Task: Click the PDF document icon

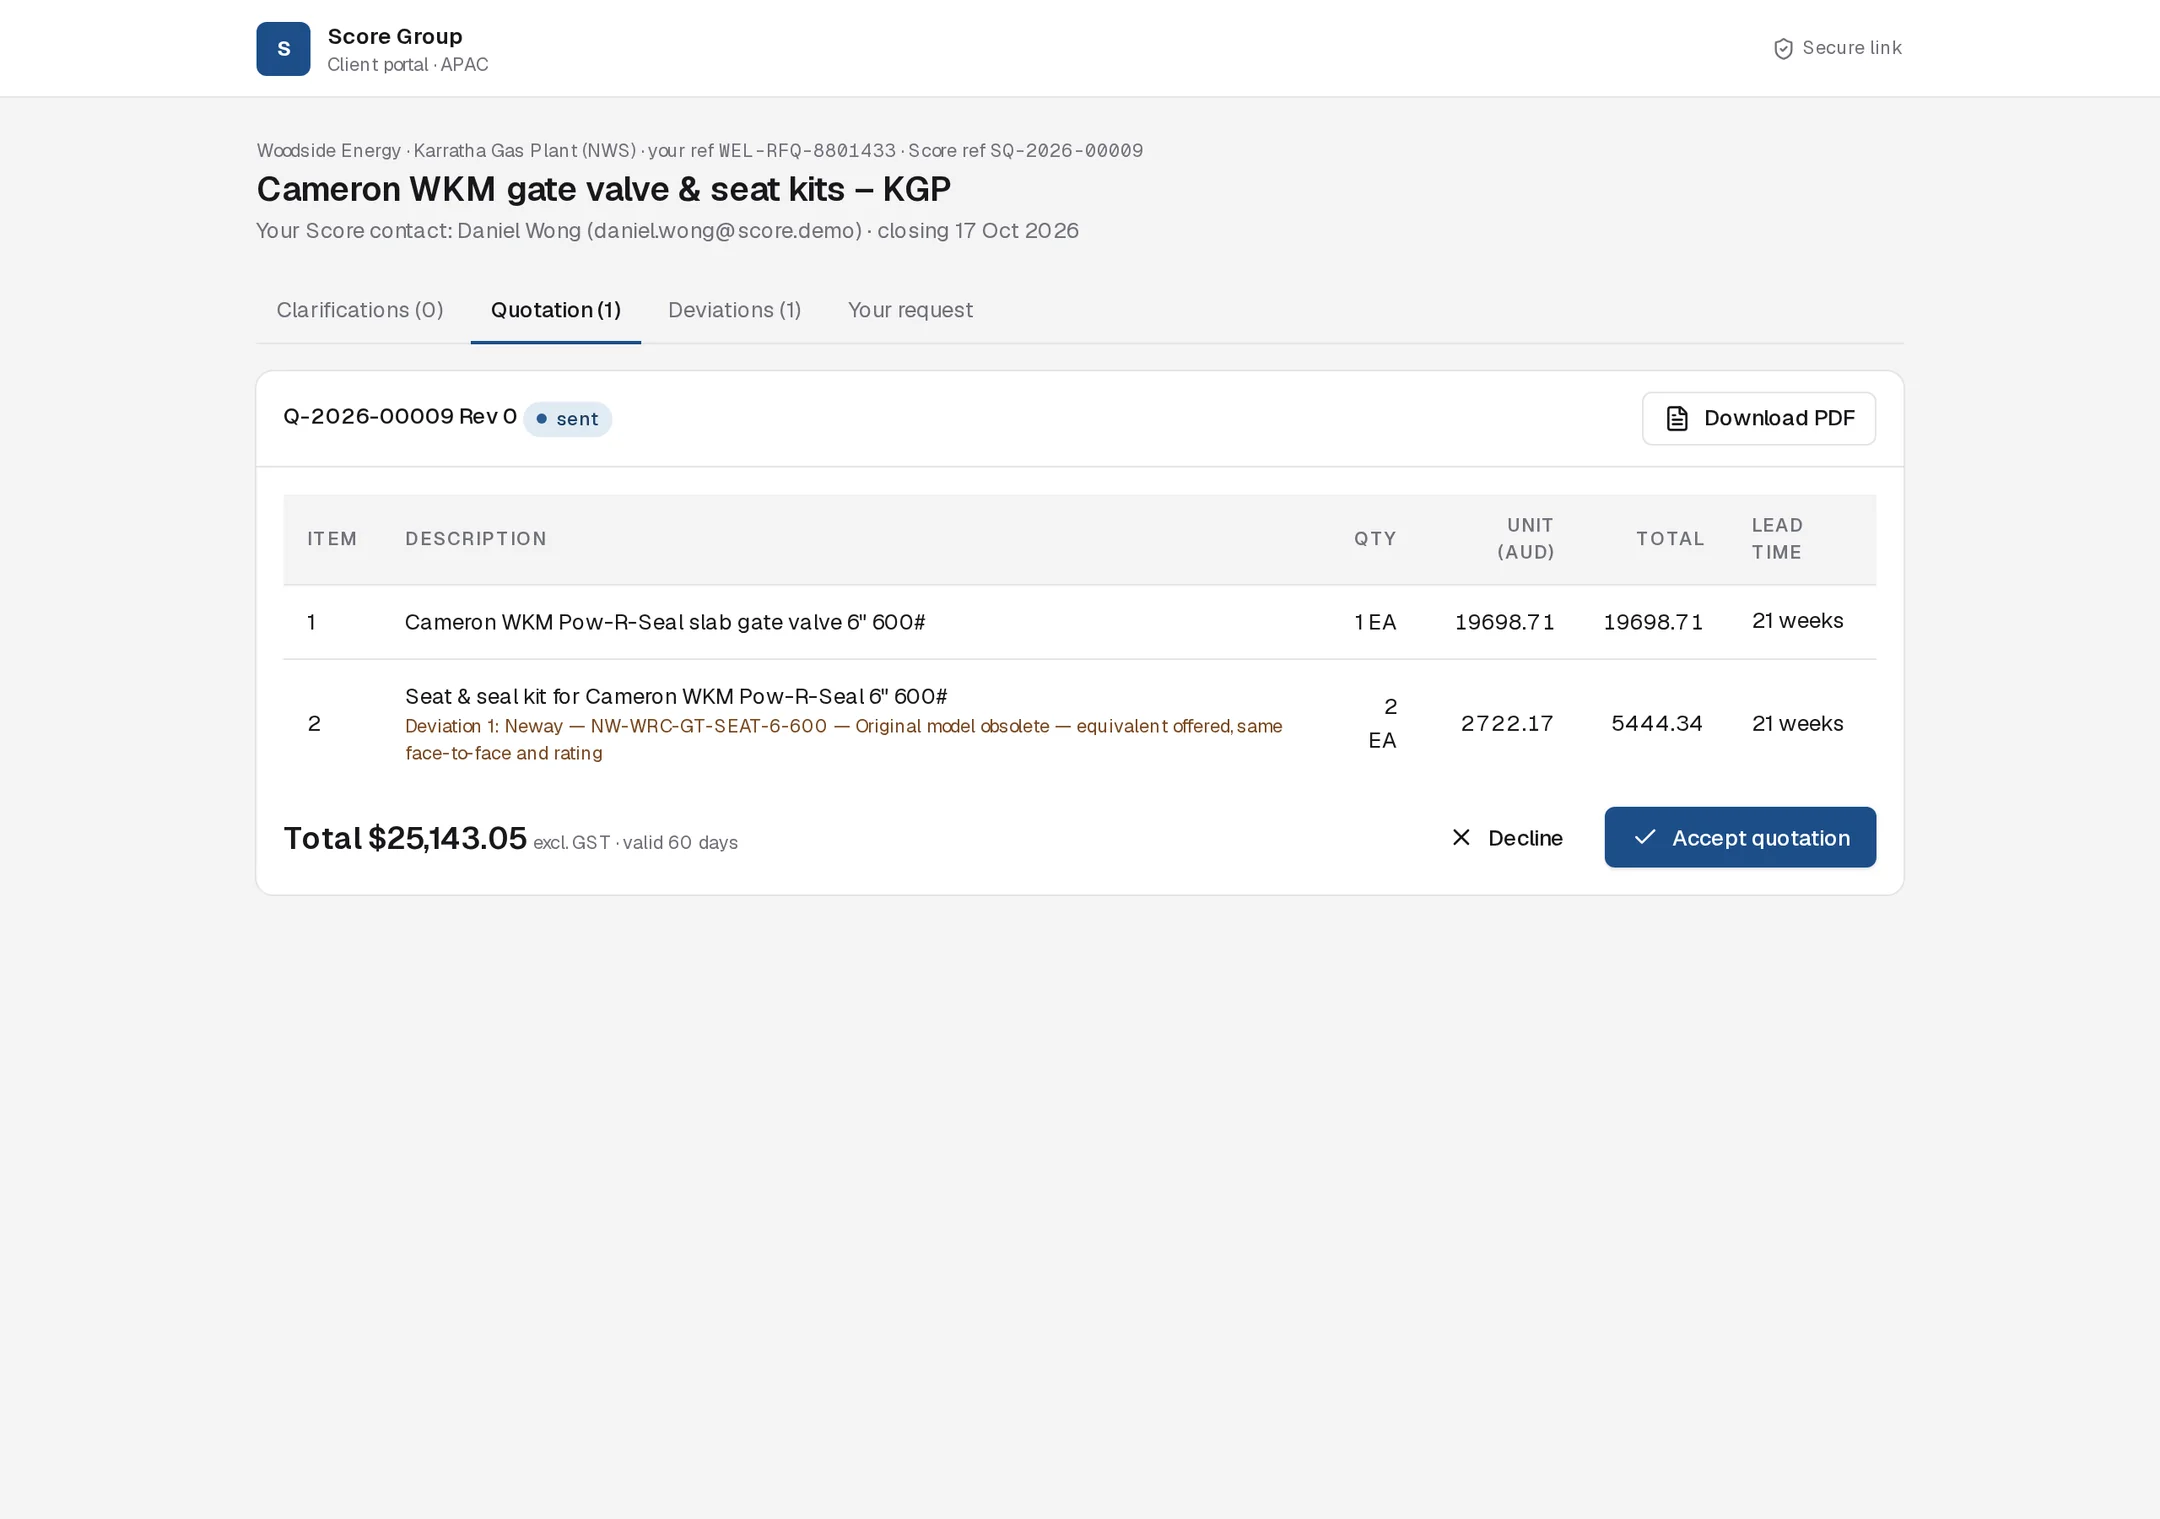Action: click(x=1677, y=418)
